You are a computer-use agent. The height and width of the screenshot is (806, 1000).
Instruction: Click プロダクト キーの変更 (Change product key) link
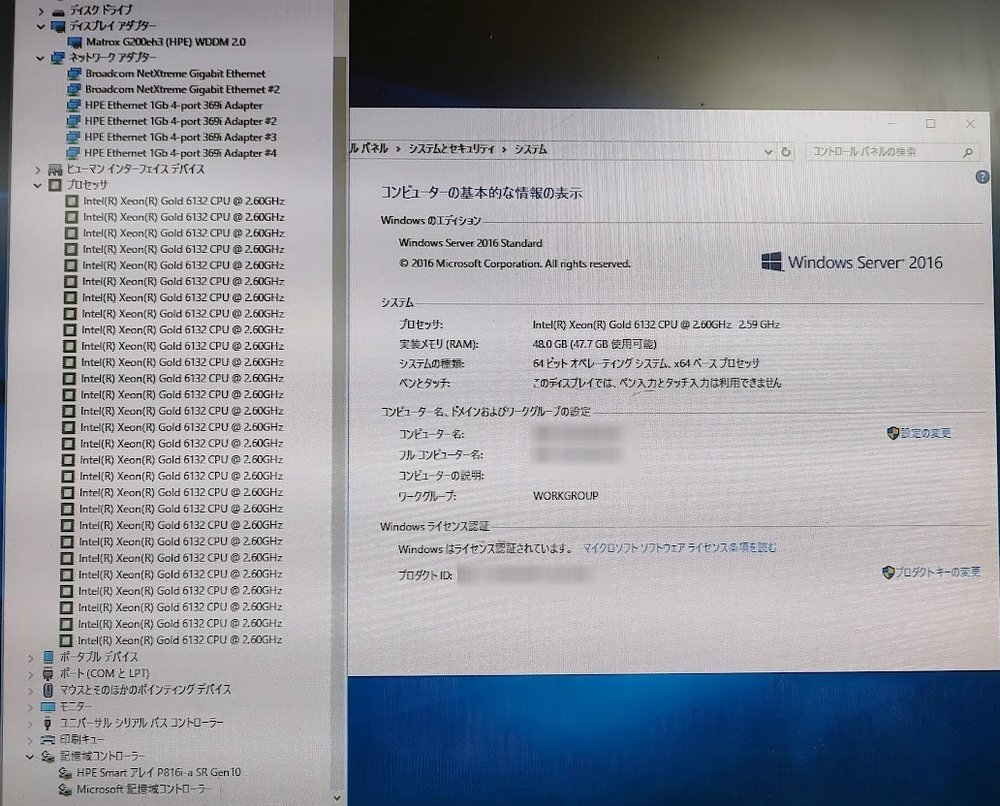[938, 572]
